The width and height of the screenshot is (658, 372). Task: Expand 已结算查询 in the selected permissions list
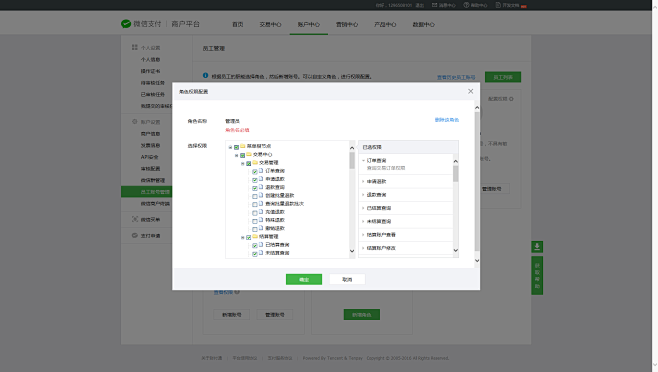[x=363, y=208]
